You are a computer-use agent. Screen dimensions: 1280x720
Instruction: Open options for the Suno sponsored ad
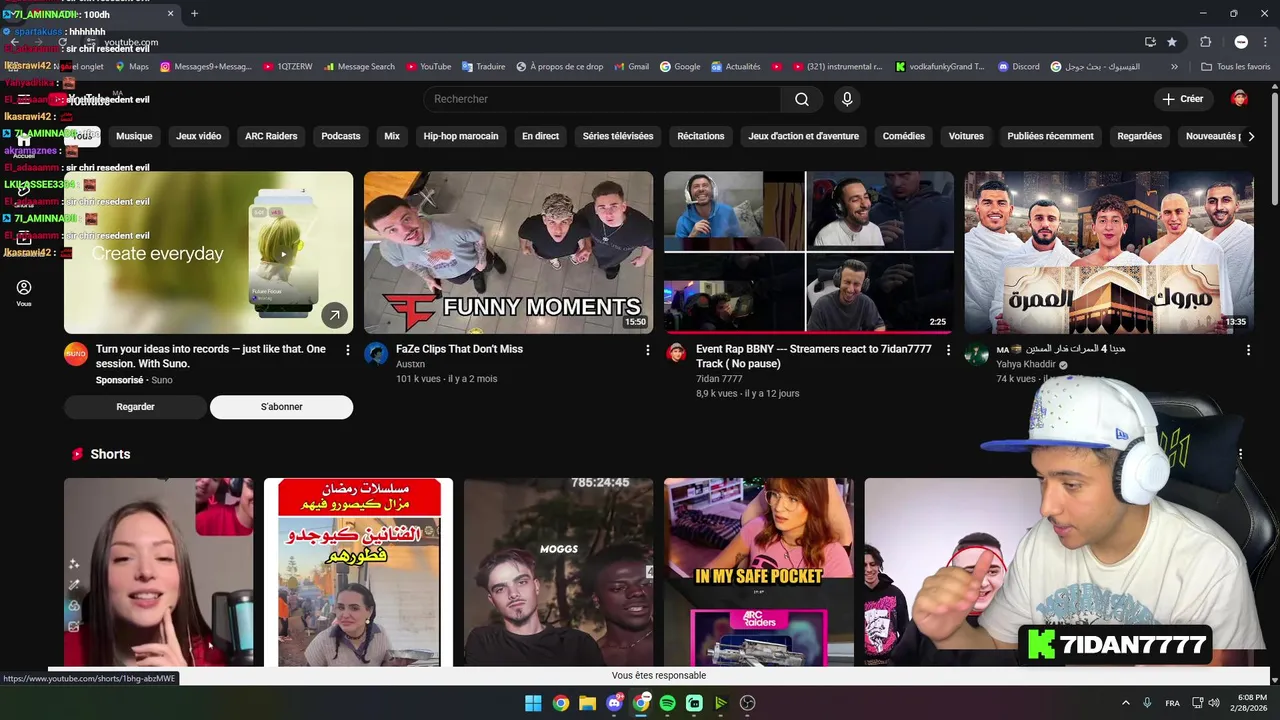click(x=347, y=350)
